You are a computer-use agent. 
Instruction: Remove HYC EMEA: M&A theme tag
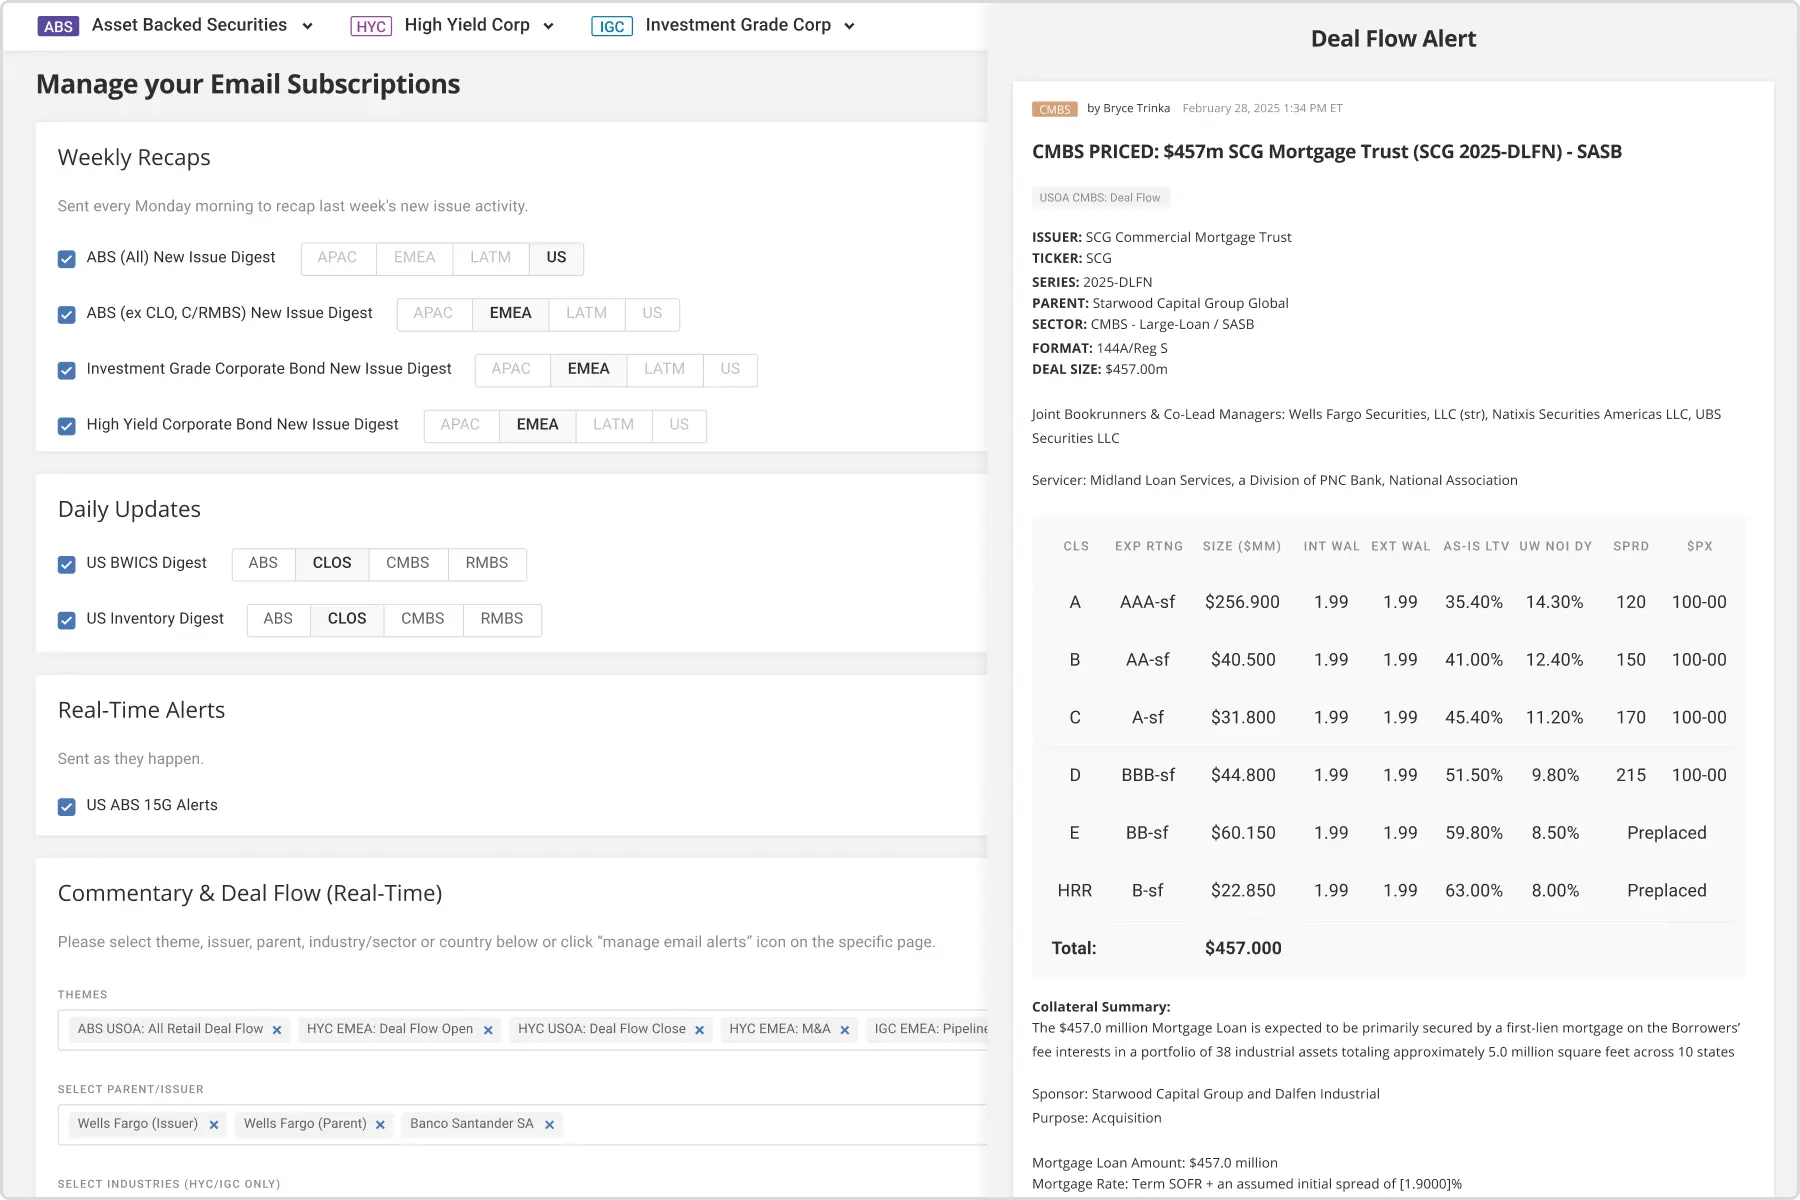[845, 1030]
